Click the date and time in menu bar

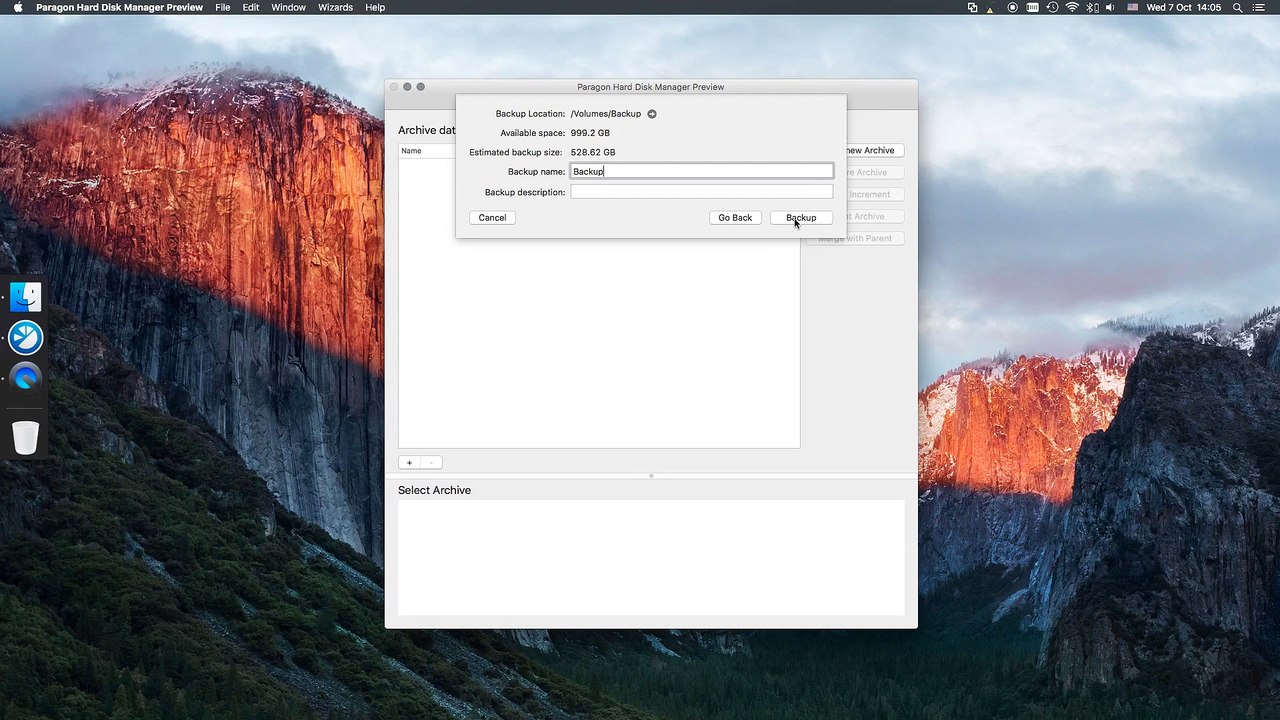[1184, 7]
